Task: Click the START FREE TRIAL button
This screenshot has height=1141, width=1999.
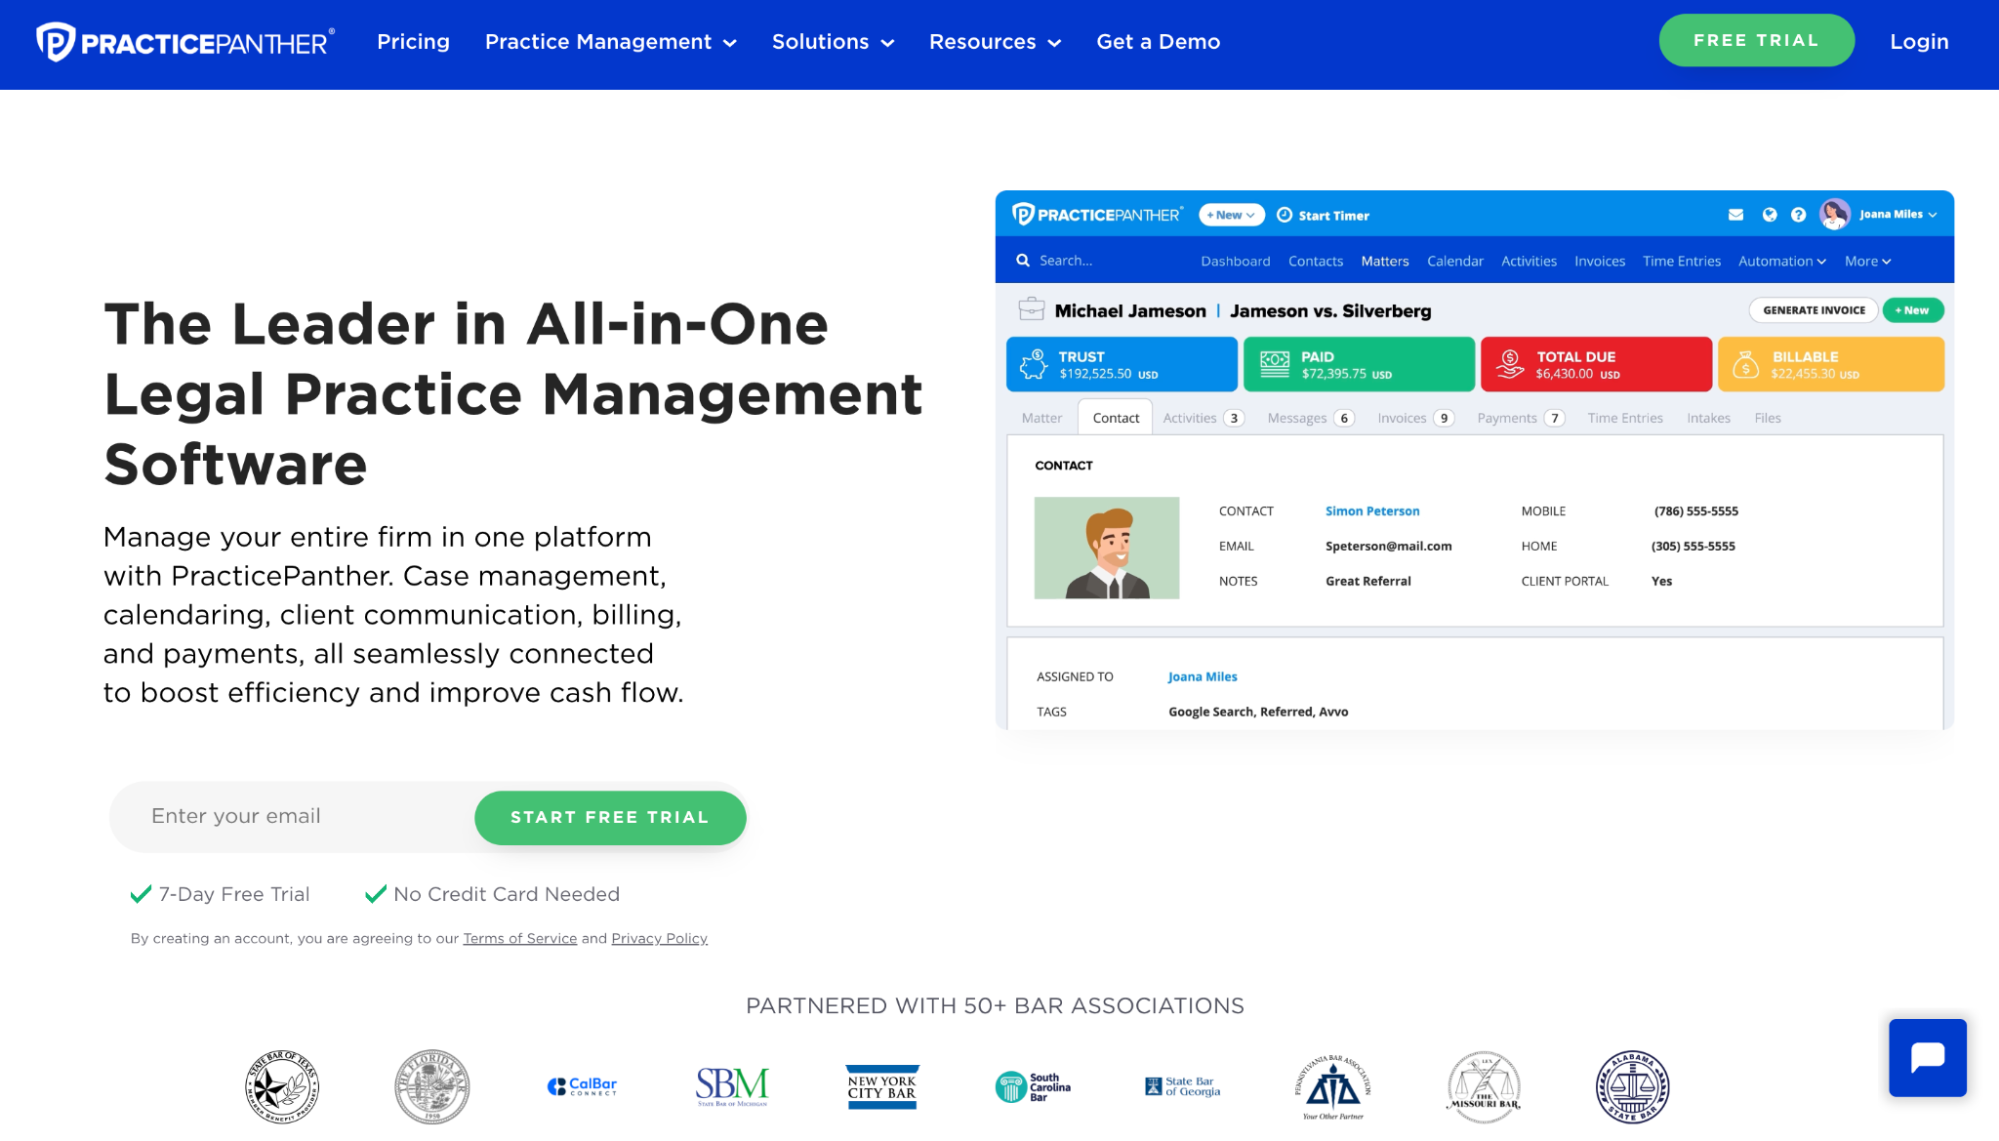Action: 610,817
